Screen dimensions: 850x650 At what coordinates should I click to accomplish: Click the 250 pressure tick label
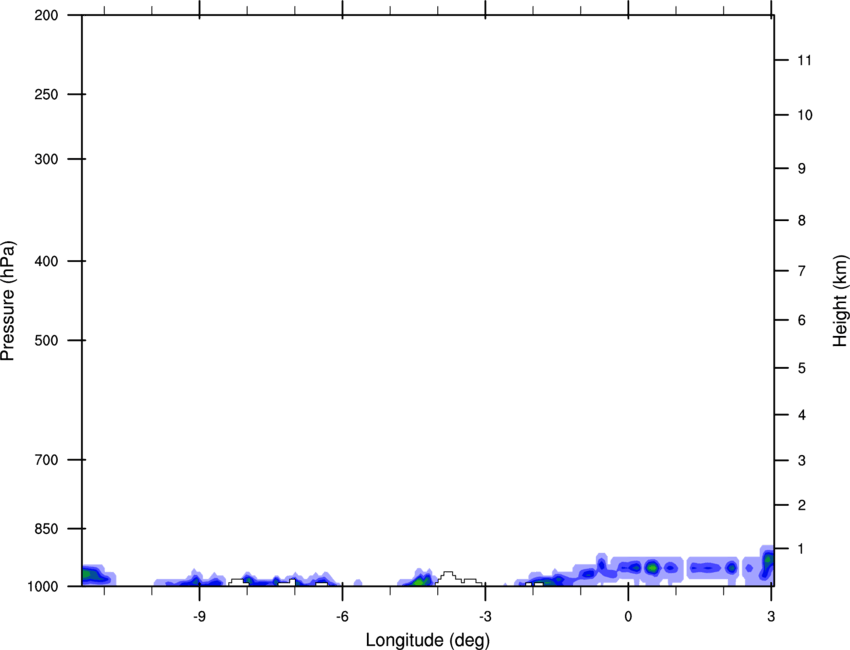(x=46, y=94)
